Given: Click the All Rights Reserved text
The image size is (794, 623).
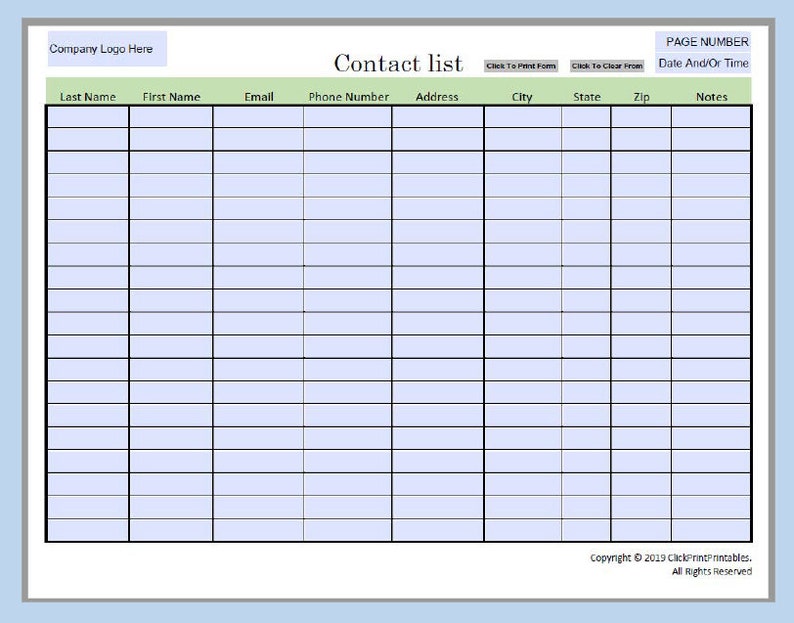Looking at the screenshot, I should click(711, 571).
